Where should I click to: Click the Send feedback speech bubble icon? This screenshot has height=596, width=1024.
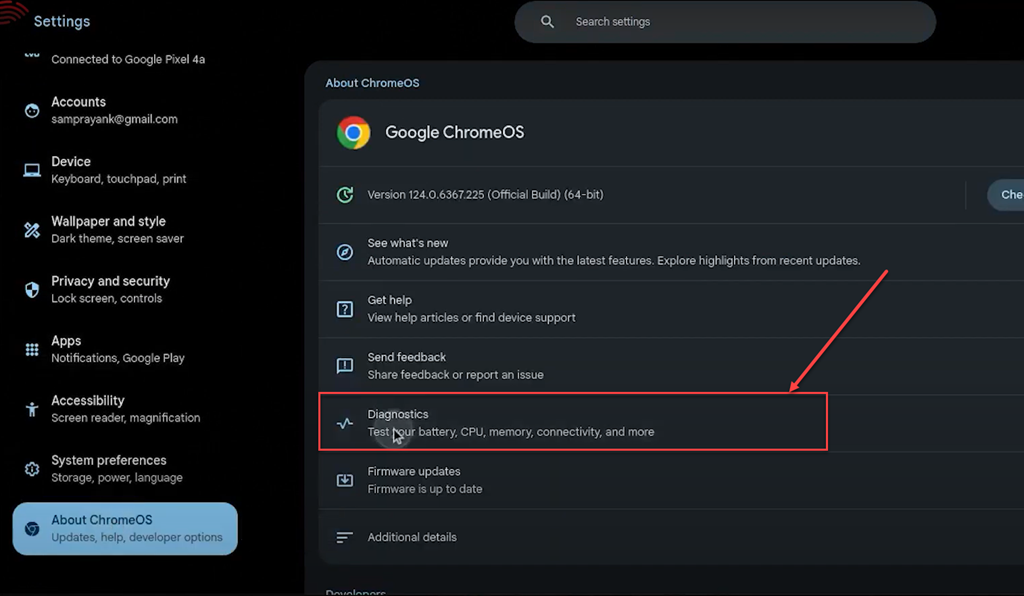[x=345, y=366]
